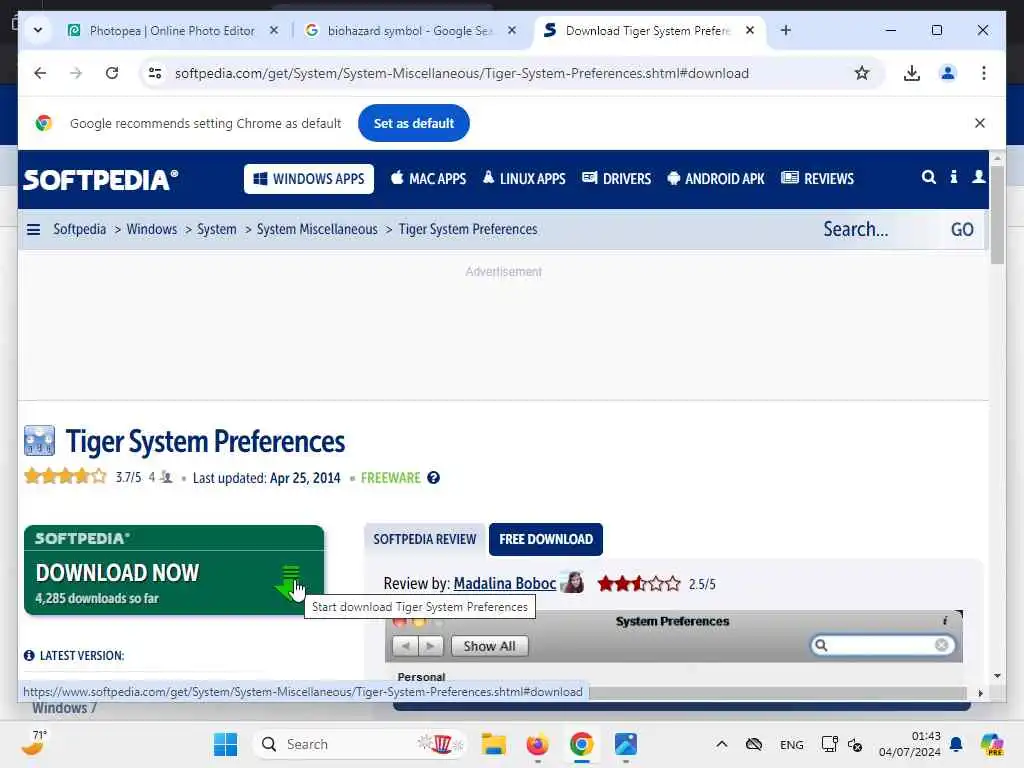Switch to the Photopea Online Photo Editor tab
The height and width of the screenshot is (768, 1024).
174,31
